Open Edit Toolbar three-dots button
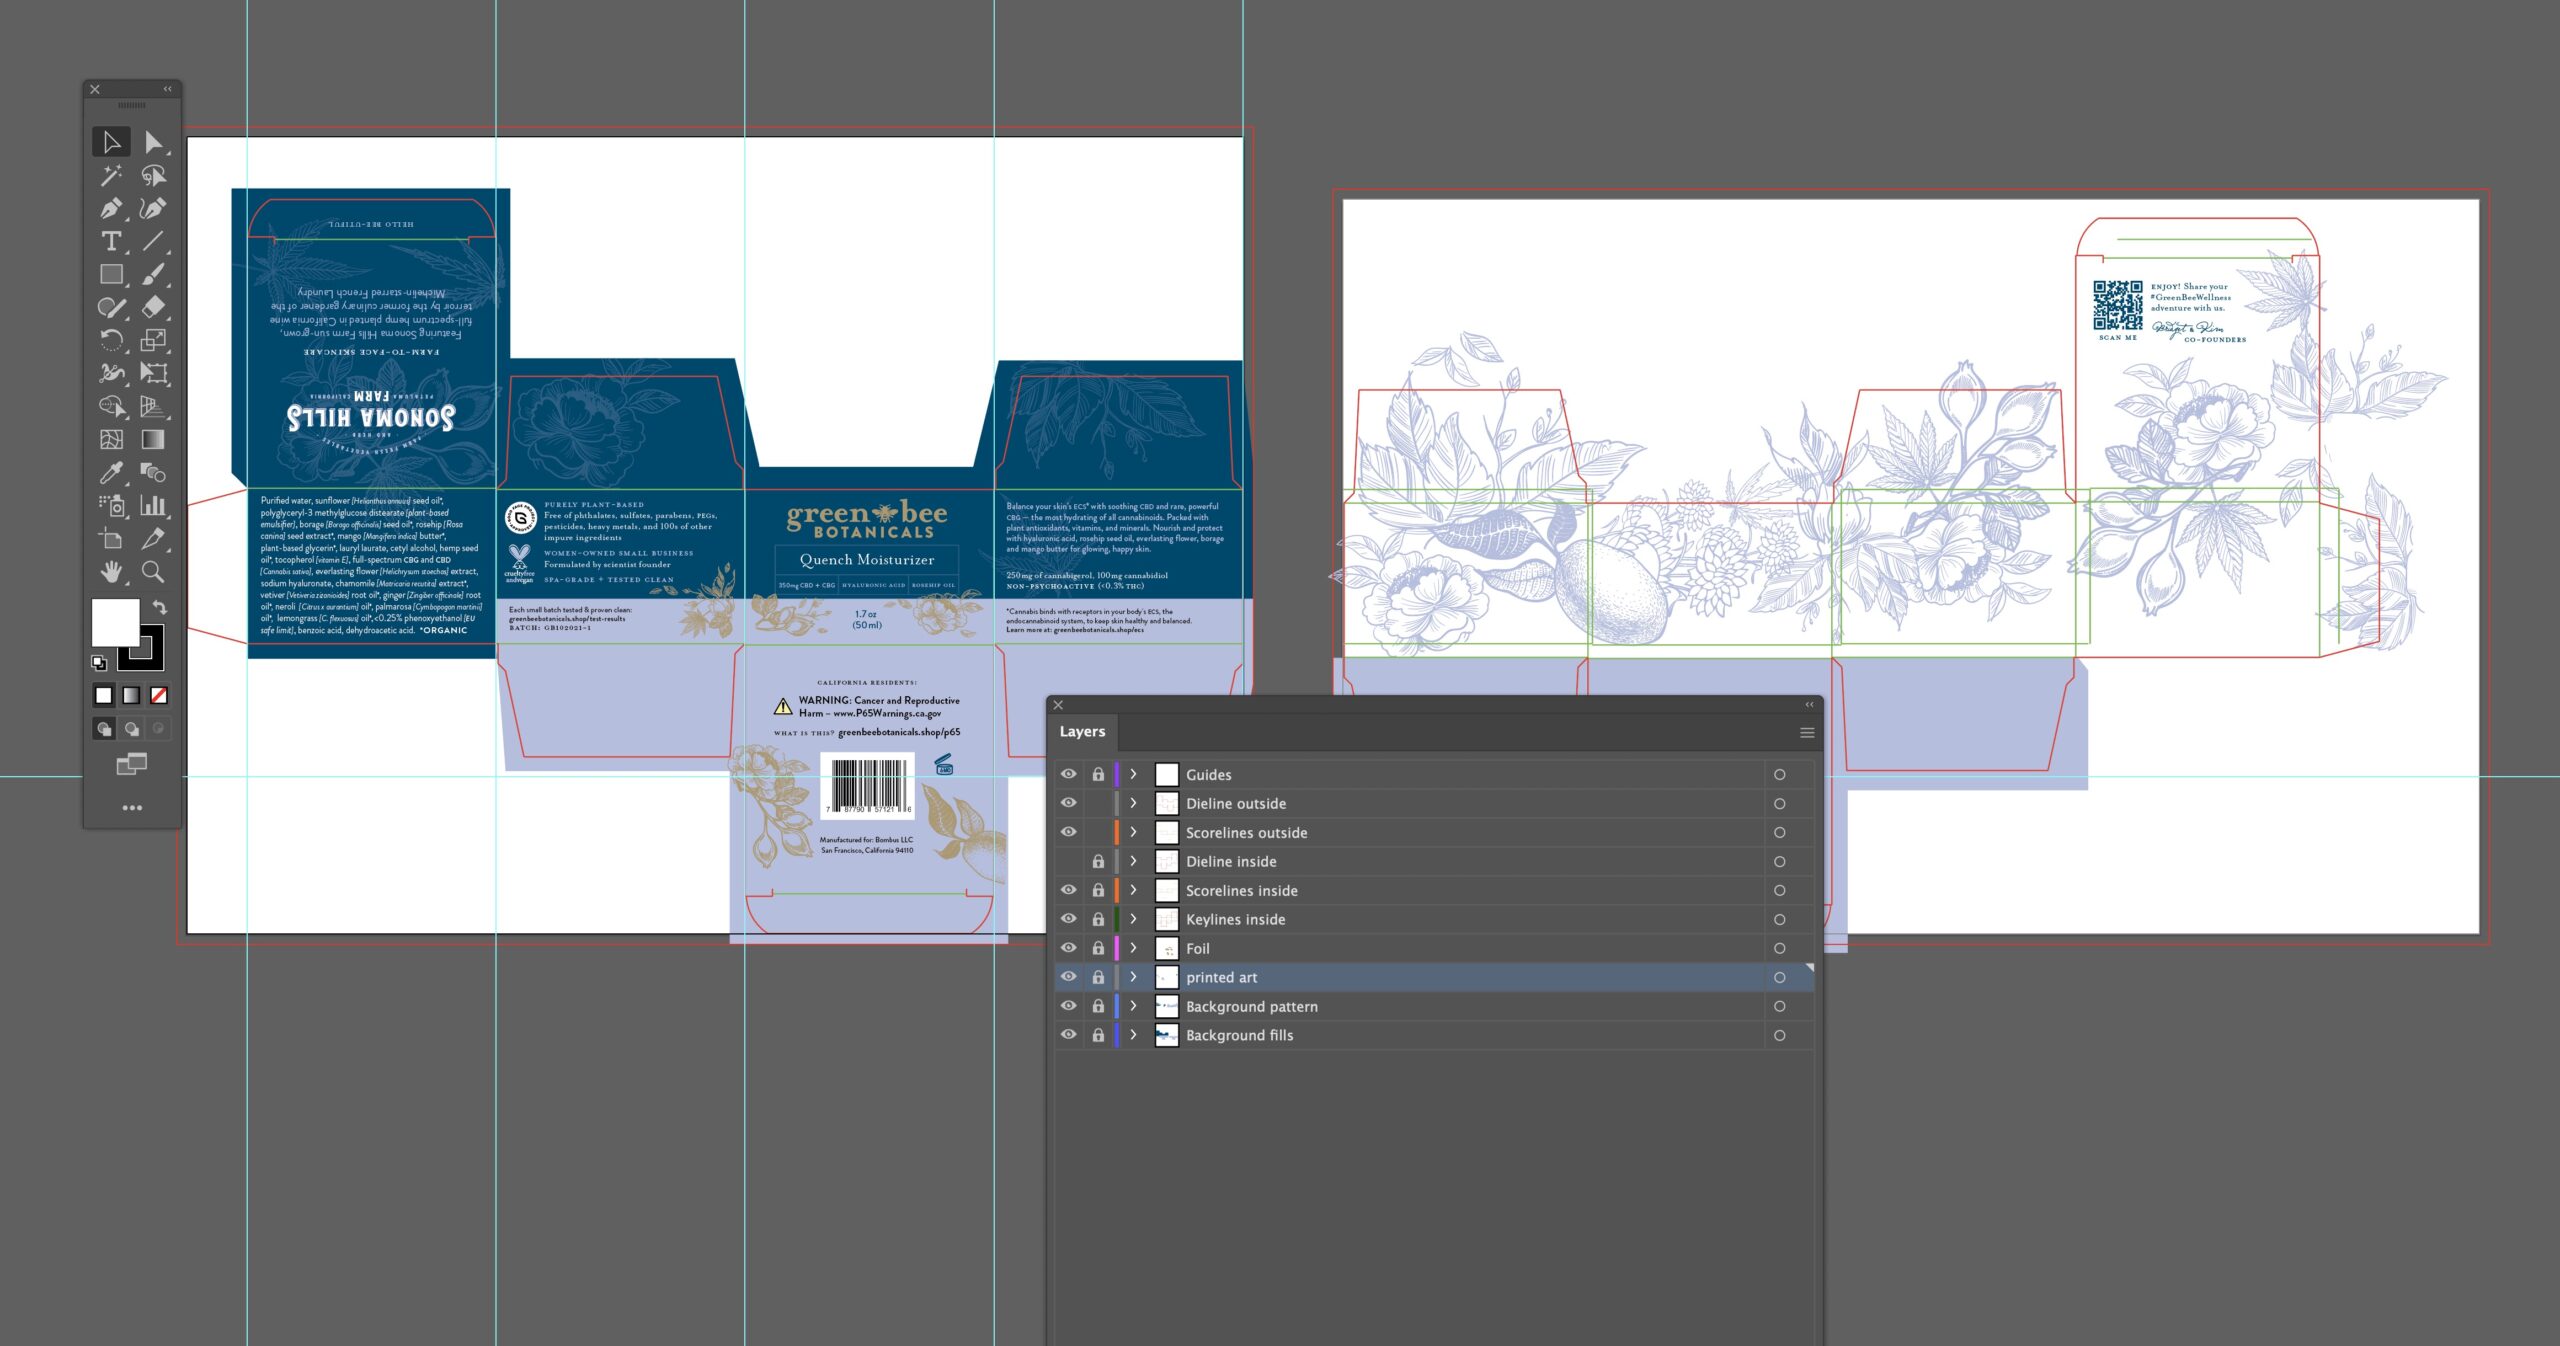Screen dimensions: 2560x1346 coord(132,807)
